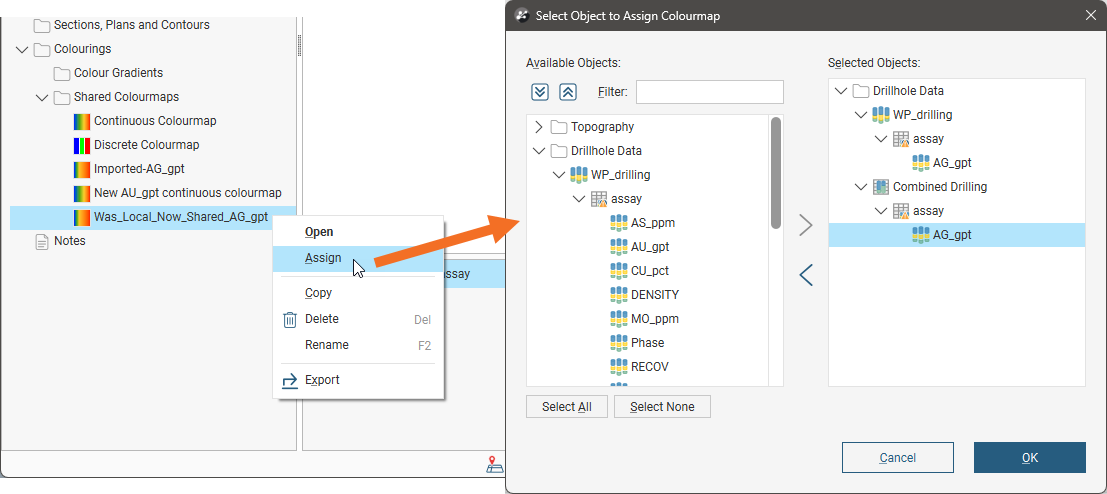Click the collapse all double-chevron icon
The height and width of the screenshot is (494, 1107).
pyautogui.click(x=567, y=92)
